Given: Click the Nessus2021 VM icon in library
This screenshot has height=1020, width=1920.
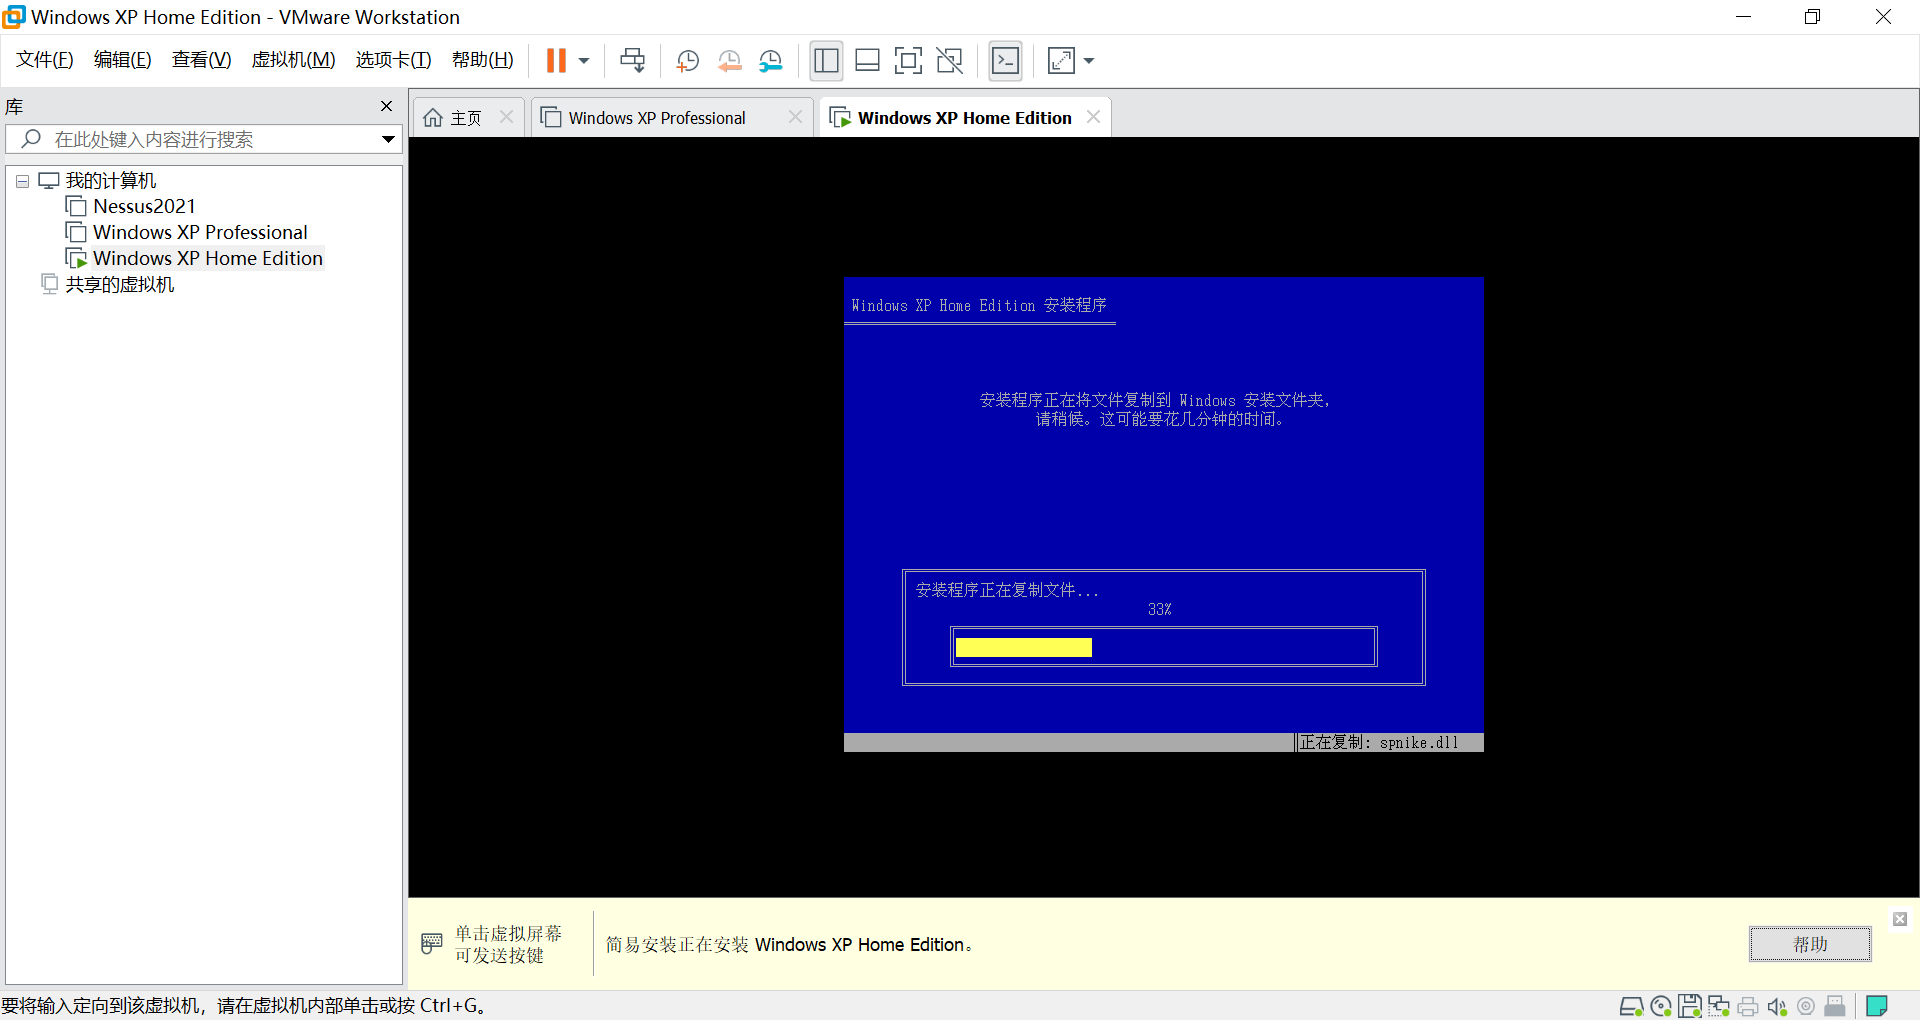Looking at the screenshot, I should click(76, 206).
